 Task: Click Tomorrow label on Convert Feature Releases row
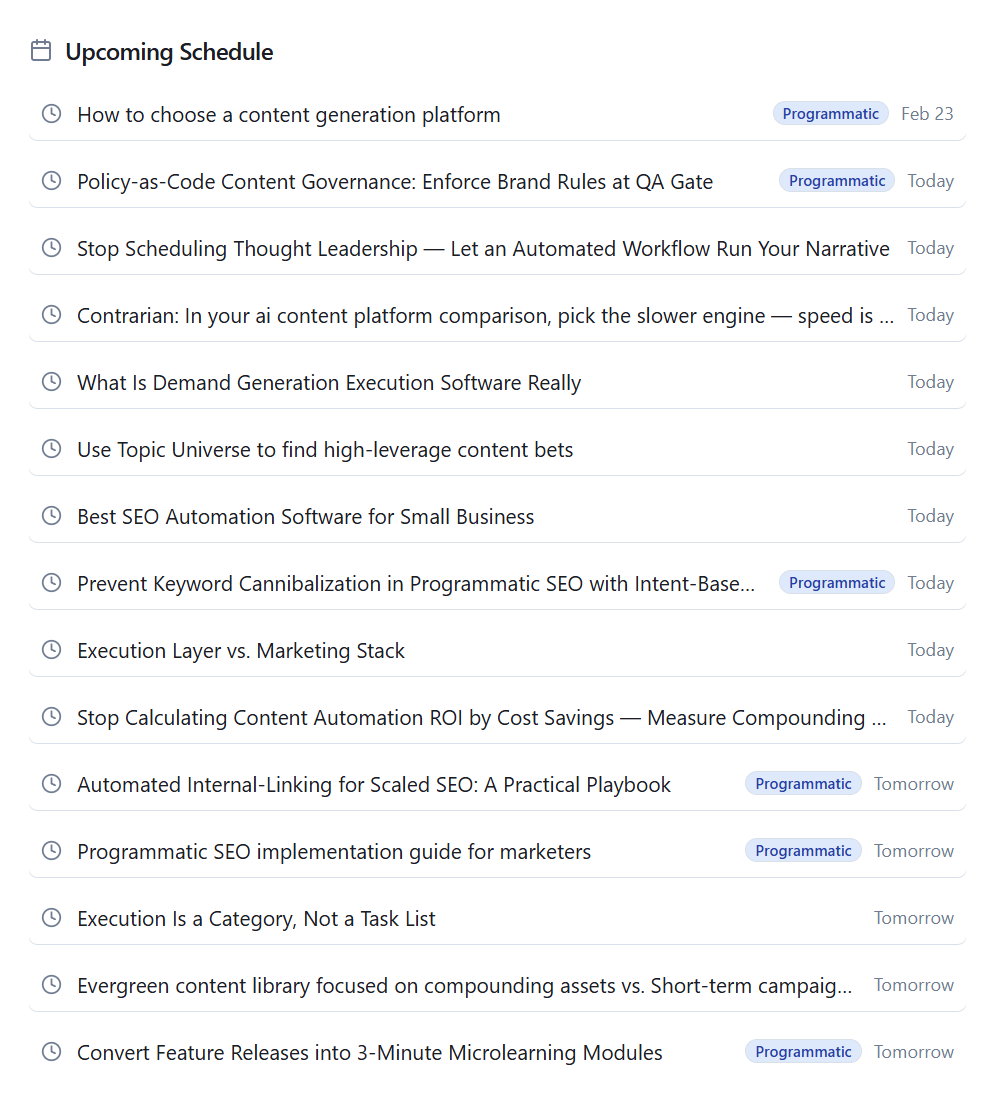click(x=914, y=1052)
